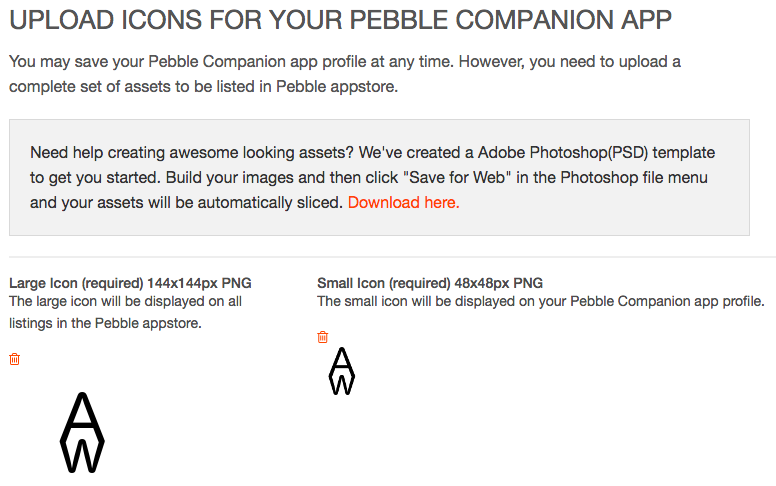Select the large 144x144 icon preview image

pos(83,433)
